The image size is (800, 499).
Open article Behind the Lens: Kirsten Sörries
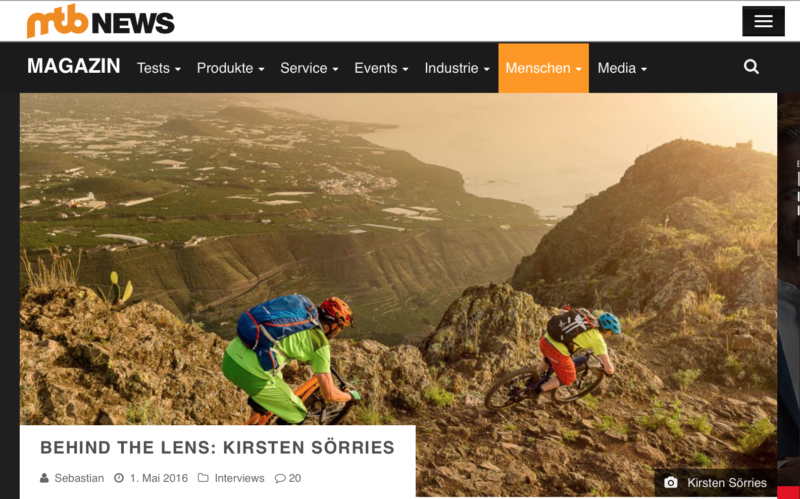point(217,447)
